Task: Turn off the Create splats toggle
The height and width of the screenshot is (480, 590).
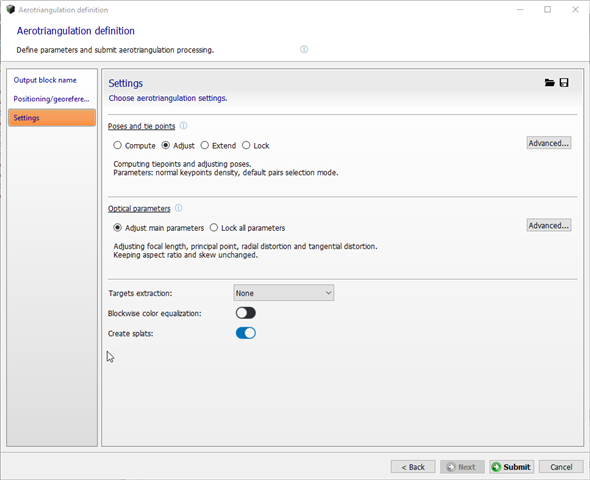Action: click(x=246, y=333)
